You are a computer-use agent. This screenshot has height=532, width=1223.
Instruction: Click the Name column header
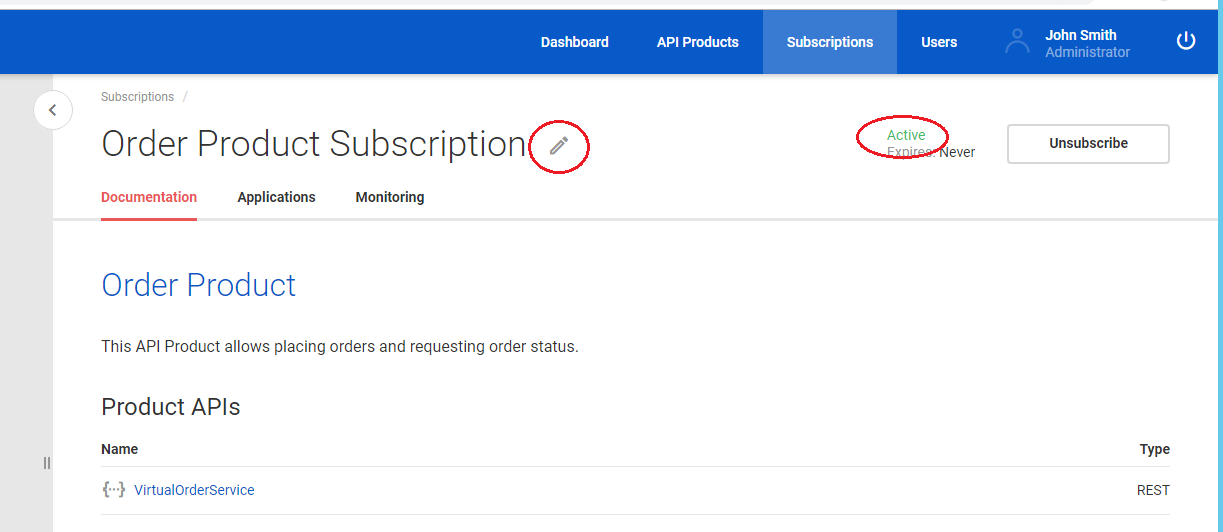coord(120,449)
